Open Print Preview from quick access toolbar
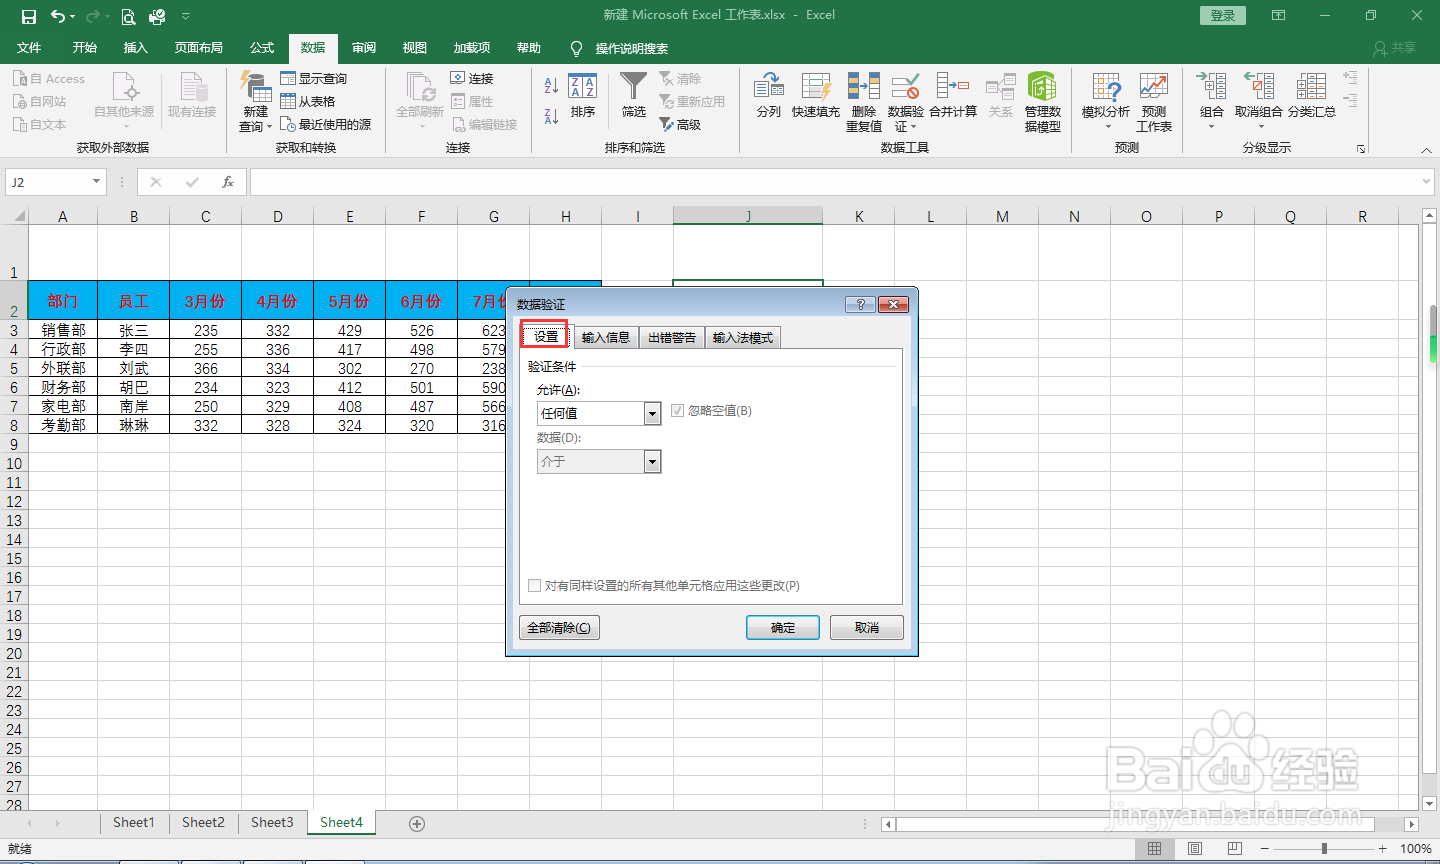Viewport: 1440px width, 864px height. click(x=128, y=16)
